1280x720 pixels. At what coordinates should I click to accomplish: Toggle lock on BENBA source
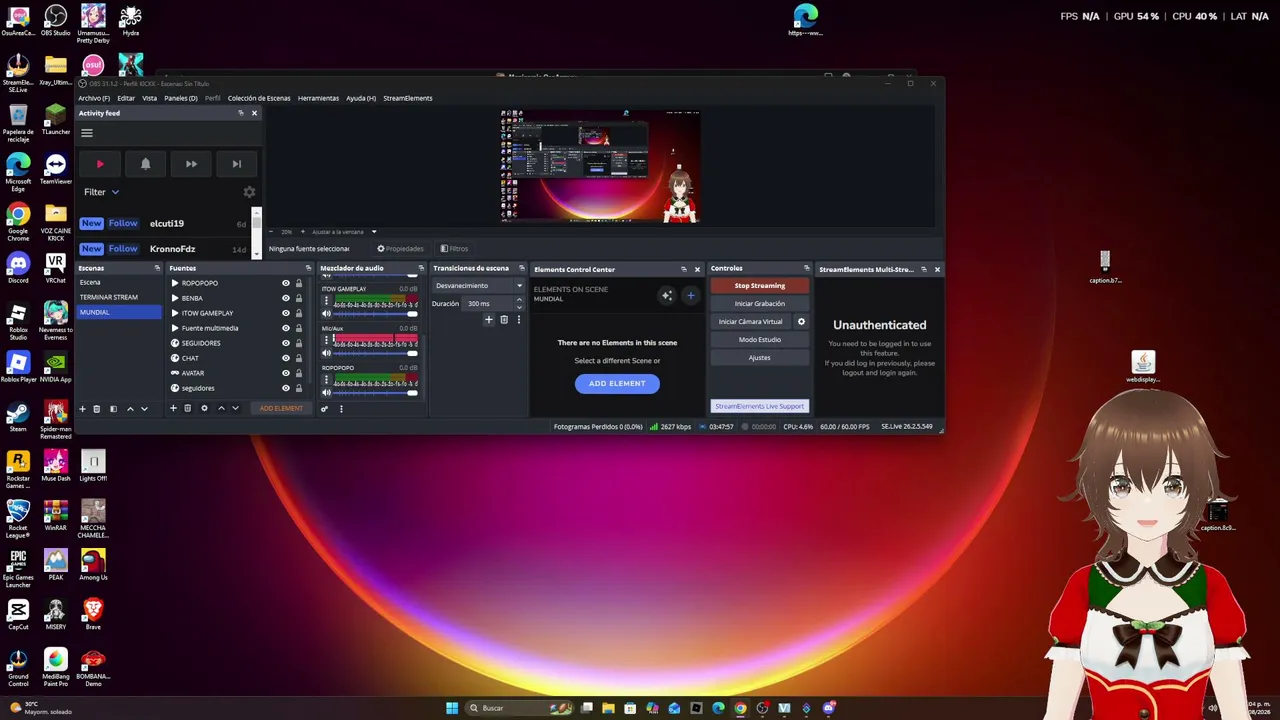[x=298, y=298]
